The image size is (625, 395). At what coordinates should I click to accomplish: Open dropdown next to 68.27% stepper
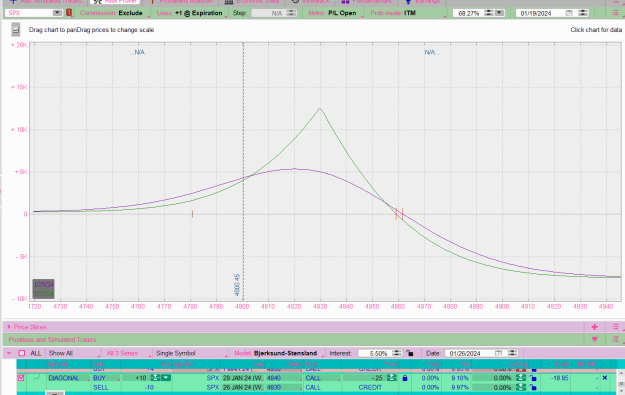[x=499, y=13]
